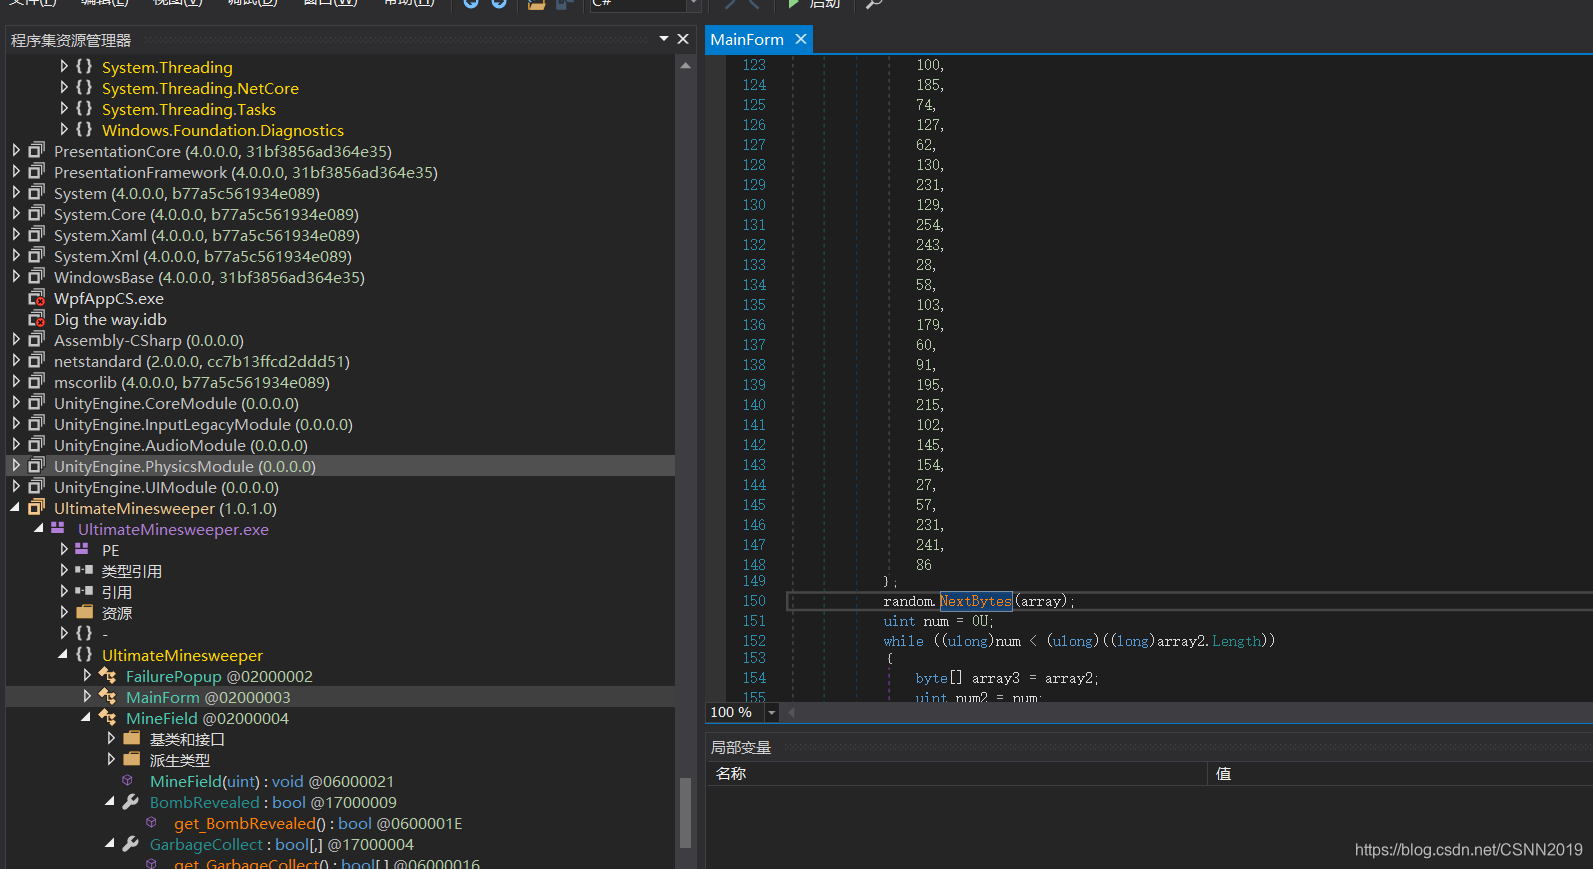Open the zoom 100 % dropdown arrow
This screenshot has width=1593, height=869.
pyautogui.click(x=771, y=713)
